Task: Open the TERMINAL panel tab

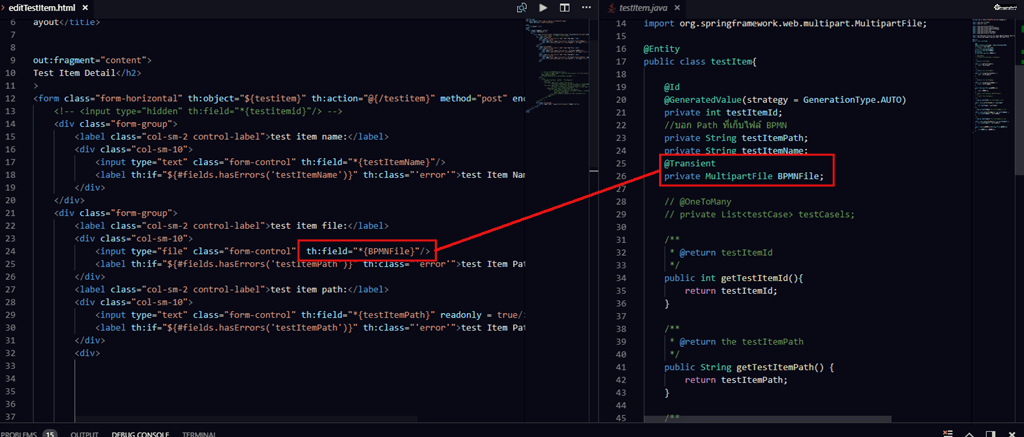Action: coord(199,434)
